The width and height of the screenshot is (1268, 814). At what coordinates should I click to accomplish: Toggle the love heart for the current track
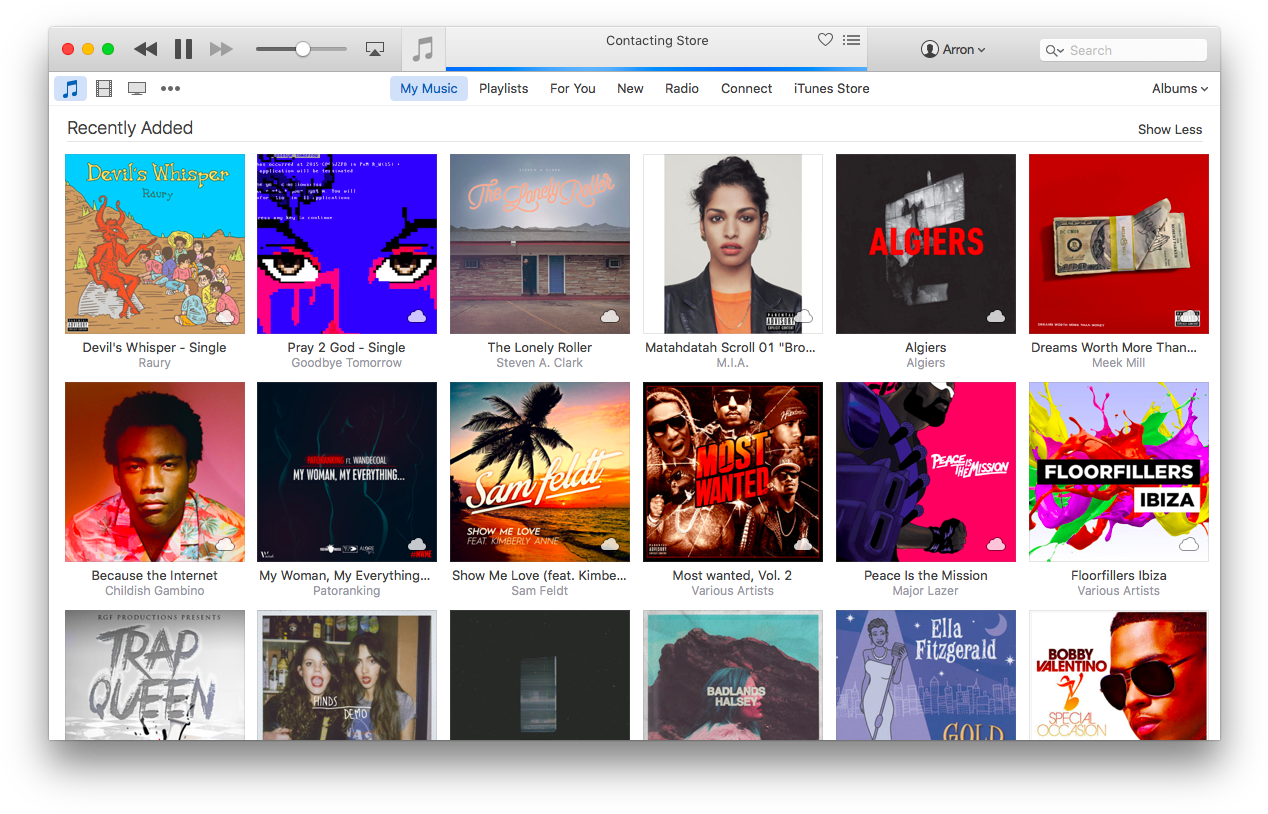(x=825, y=40)
